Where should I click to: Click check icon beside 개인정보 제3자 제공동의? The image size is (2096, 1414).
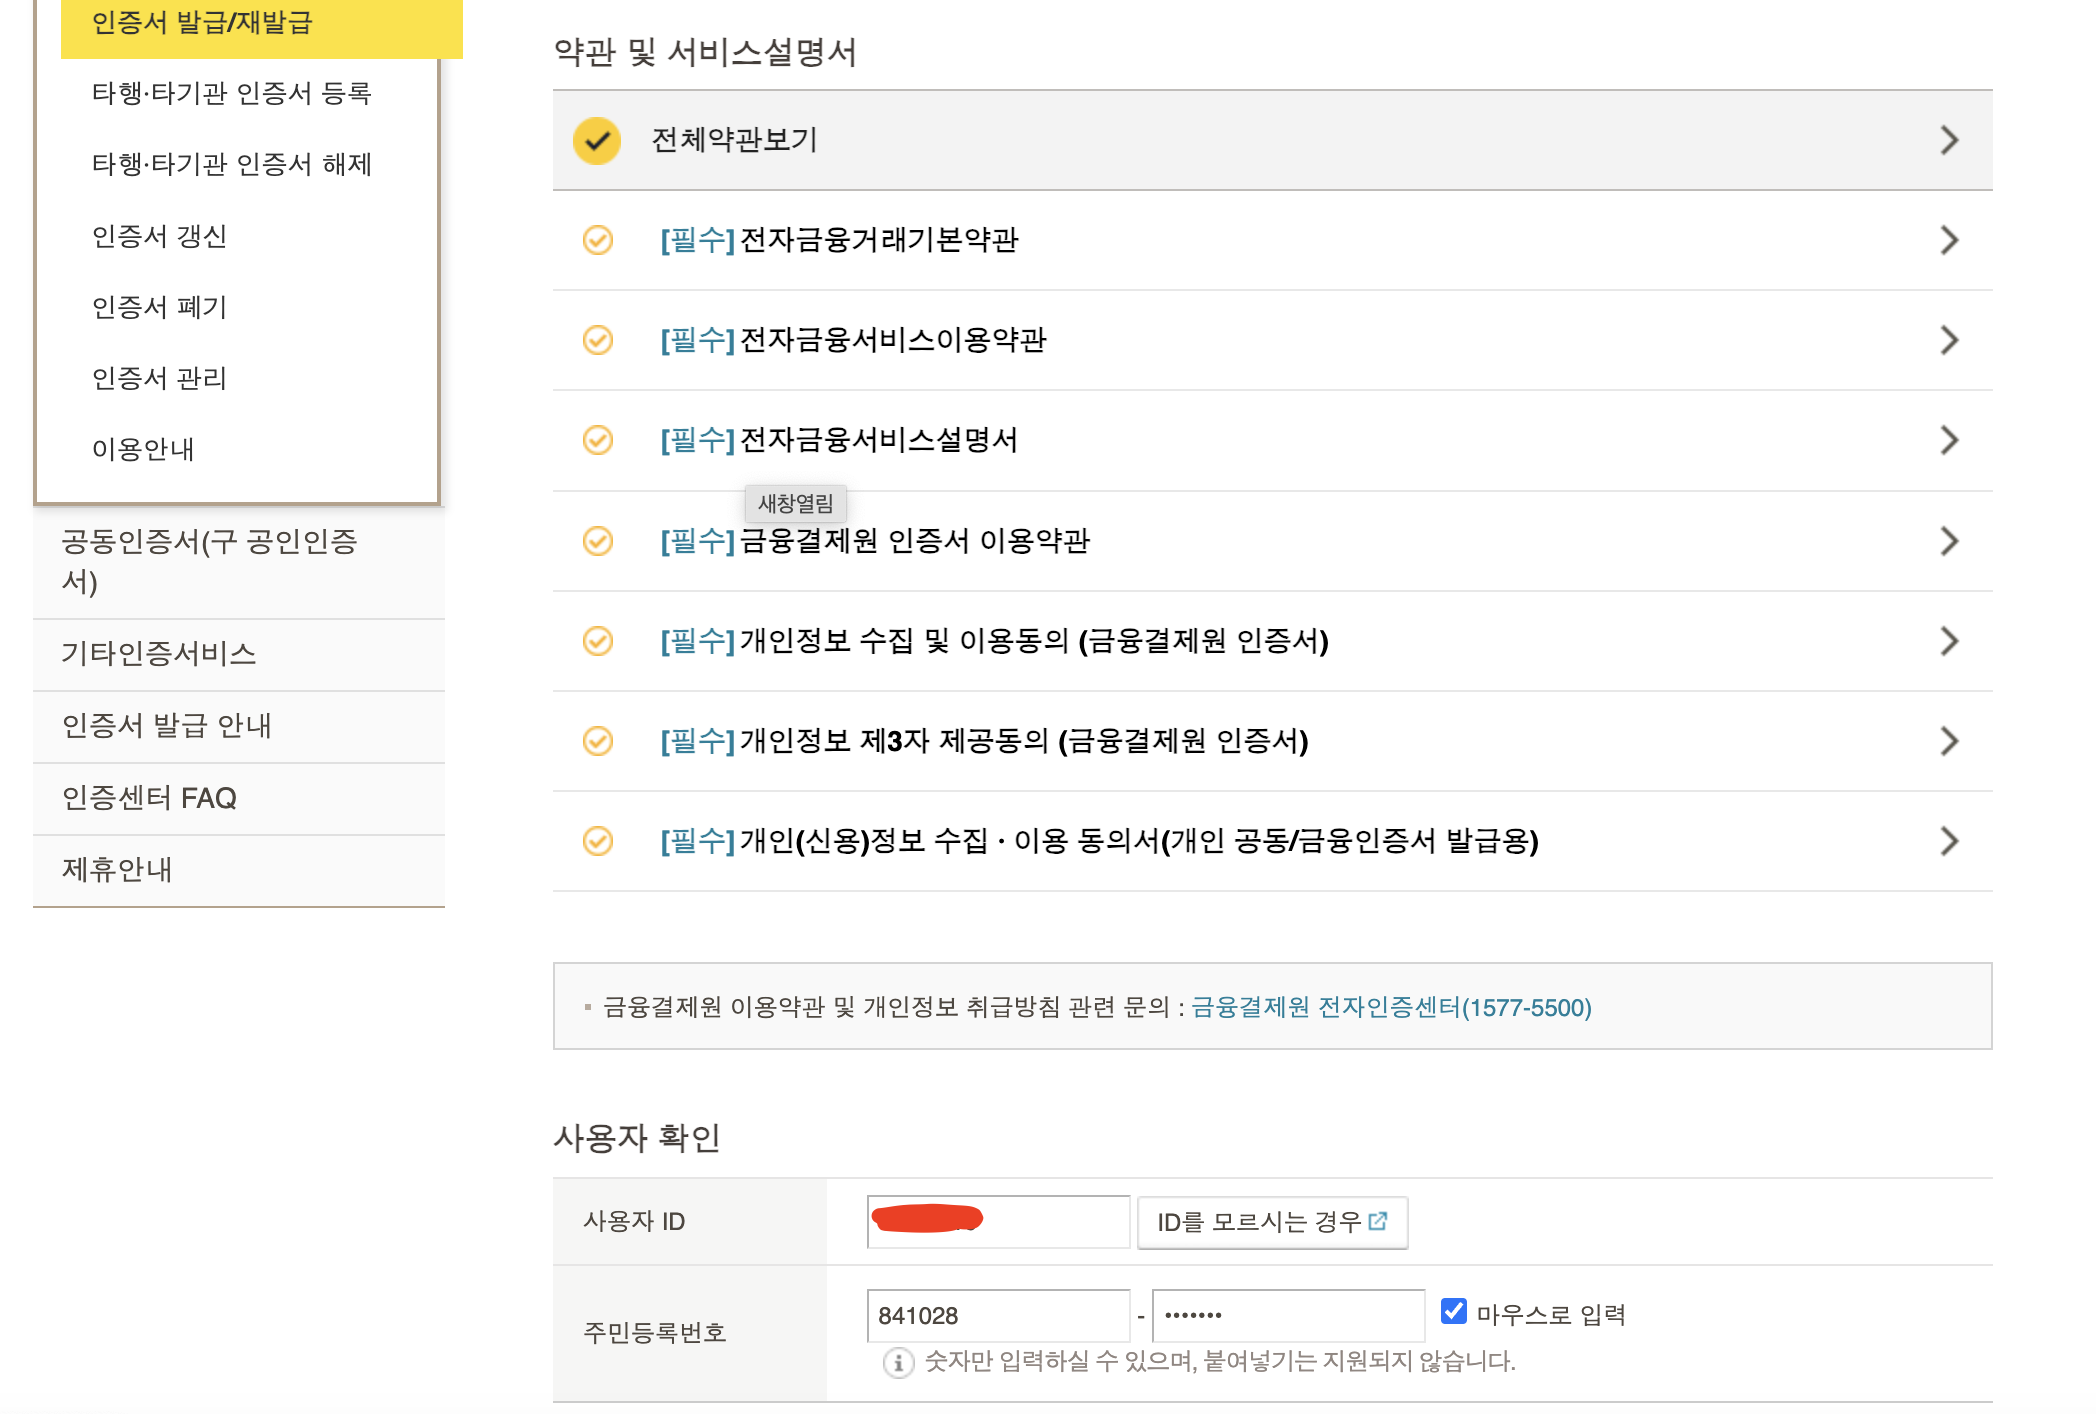pos(598,741)
